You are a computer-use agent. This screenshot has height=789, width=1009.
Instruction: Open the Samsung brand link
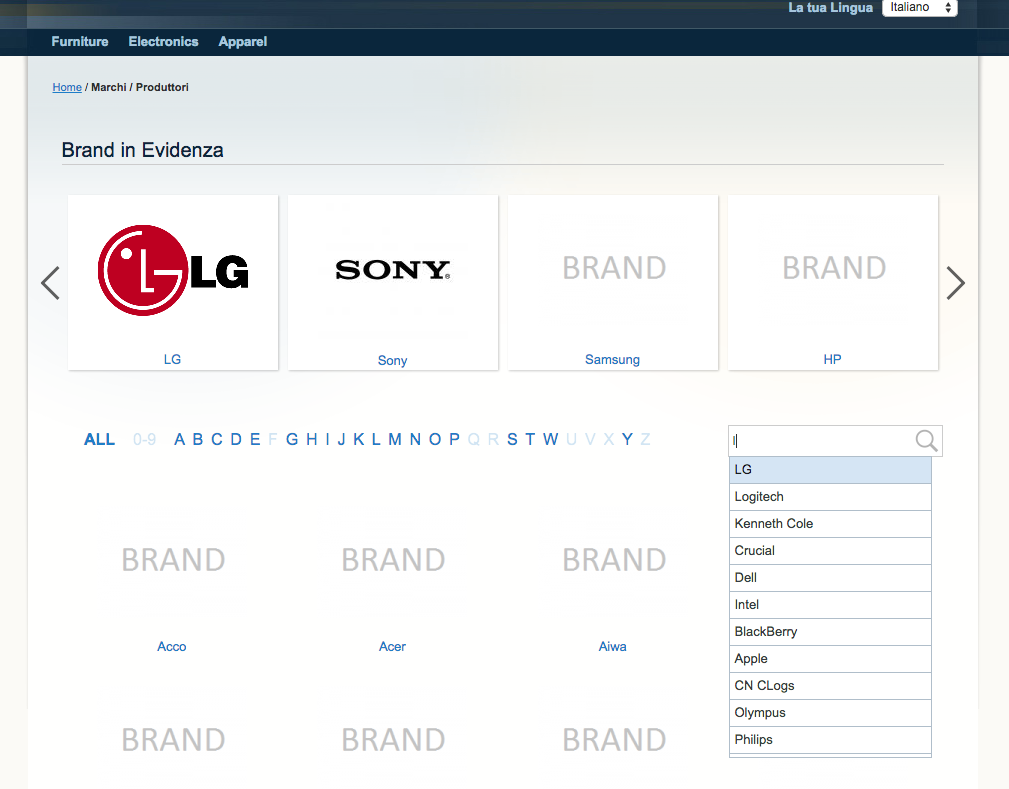point(613,360)
